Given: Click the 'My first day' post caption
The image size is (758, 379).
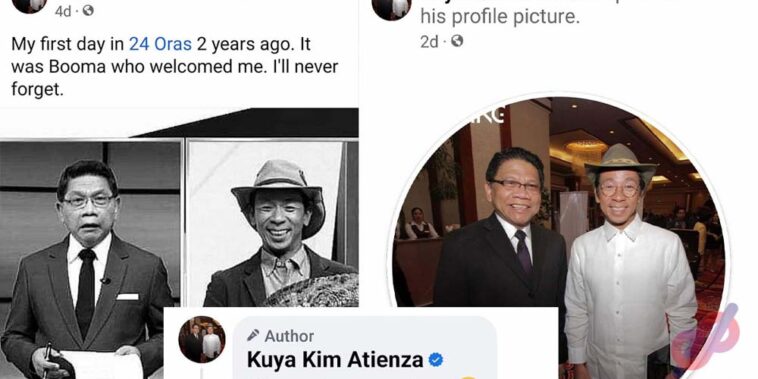Looking at the screenshot, I should click(x=175, y=67).
